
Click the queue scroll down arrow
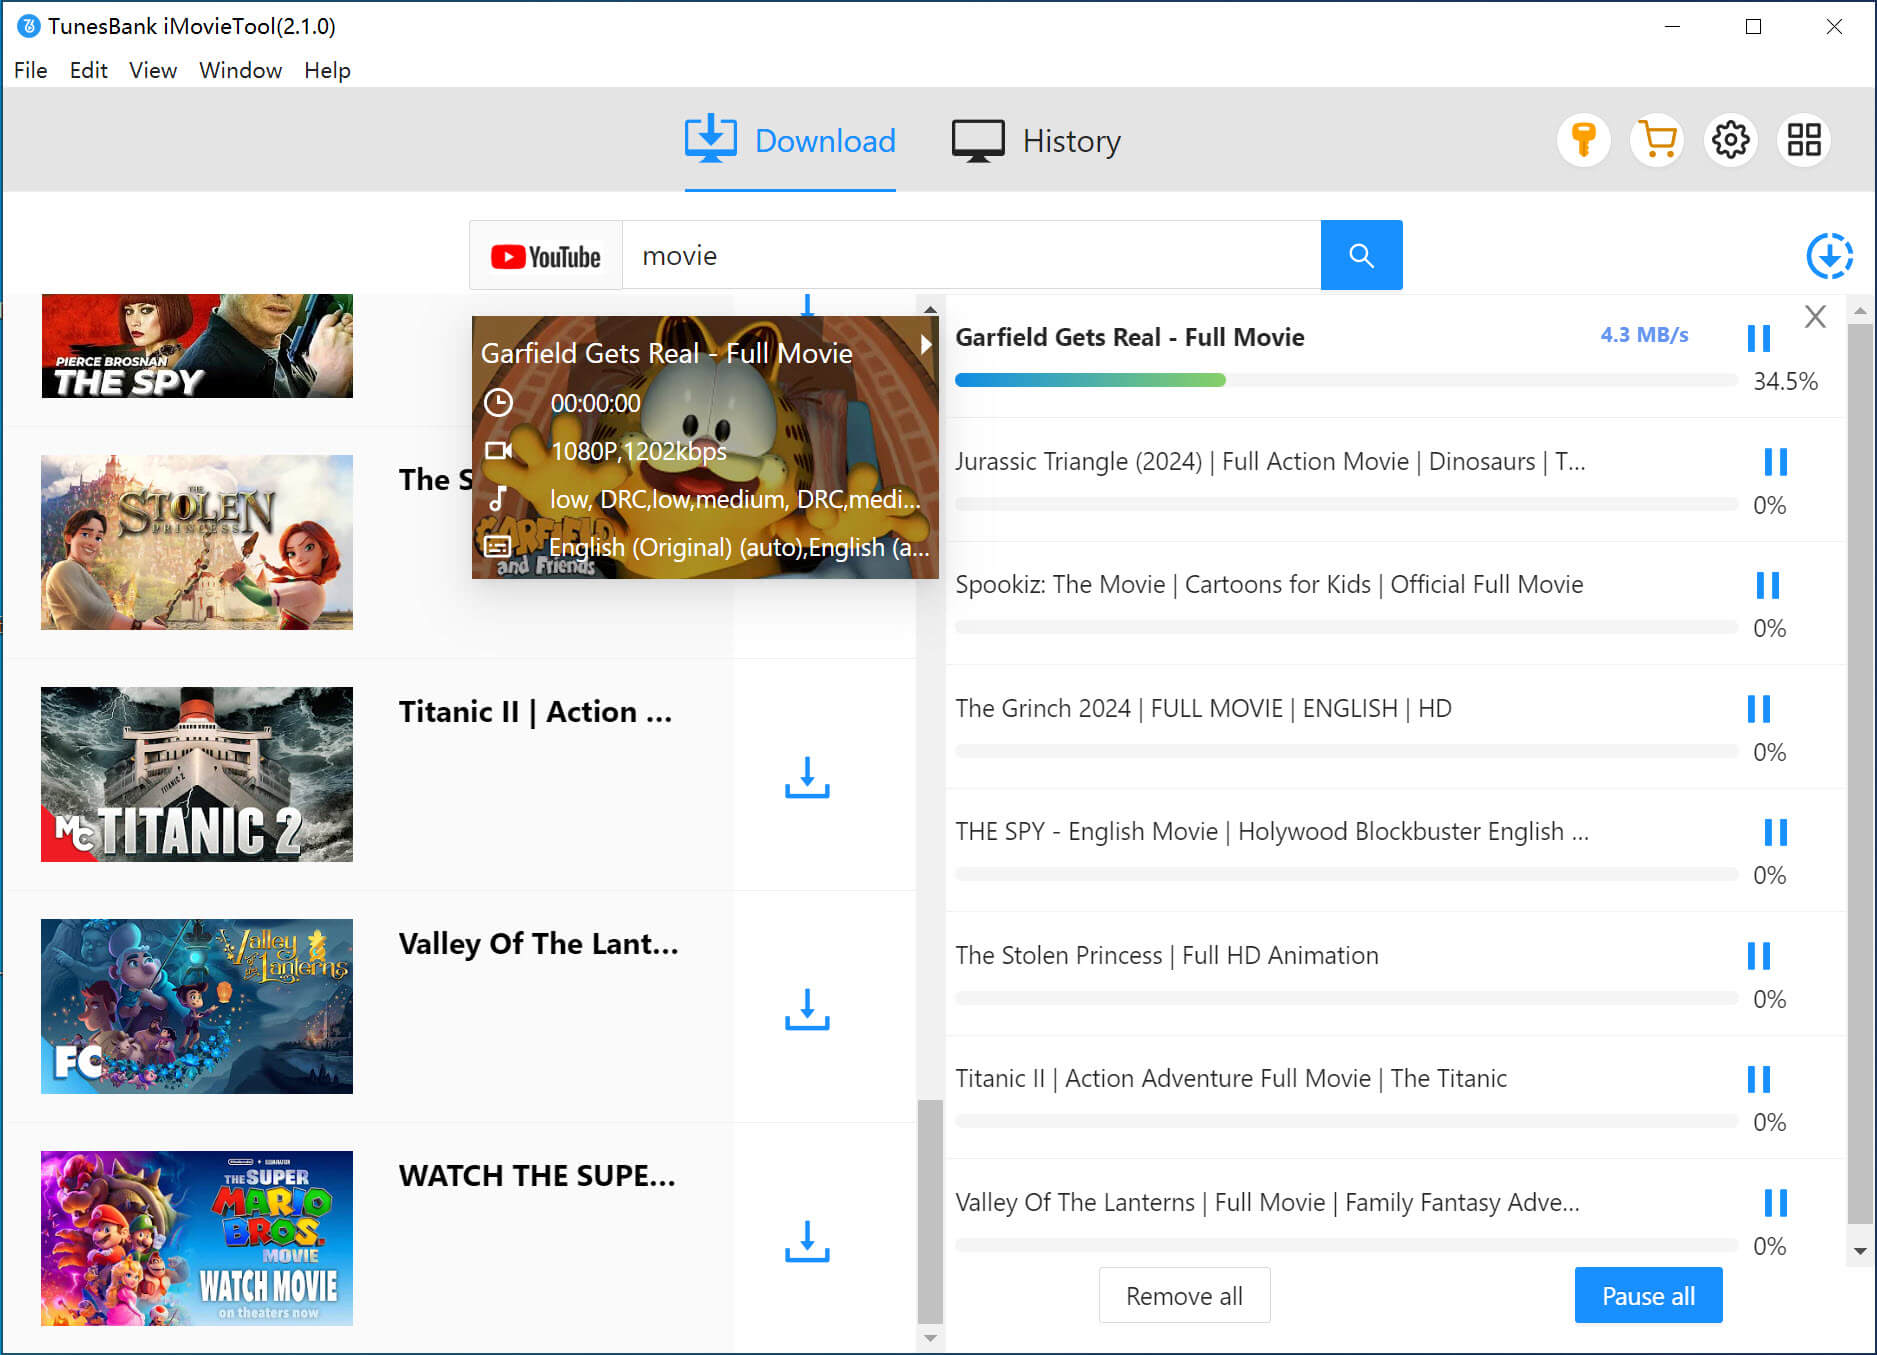pyautogui.click(x=1860, y=1250)
